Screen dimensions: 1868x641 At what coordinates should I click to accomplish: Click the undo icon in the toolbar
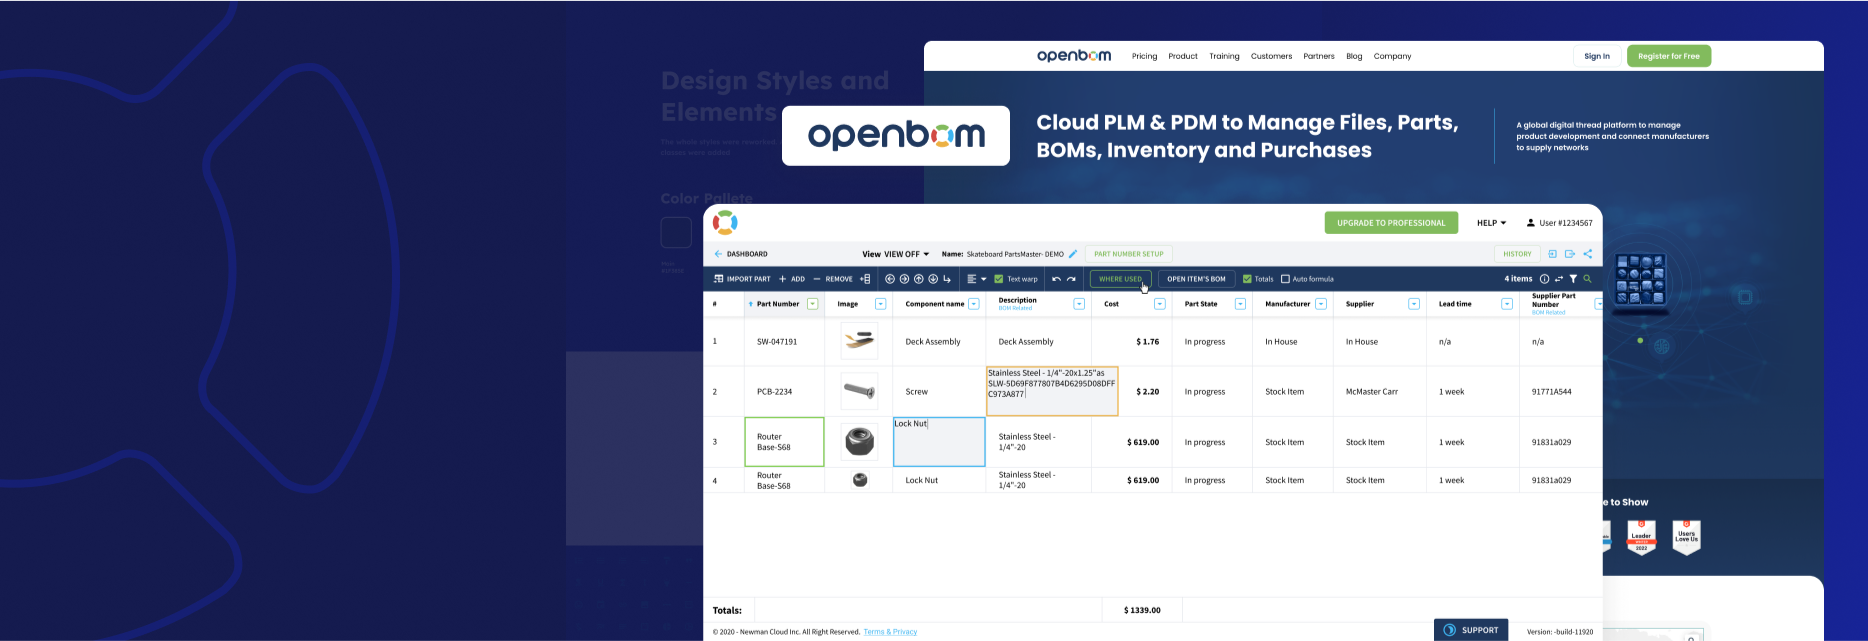pyautogui.click(x=1056, y=279)
